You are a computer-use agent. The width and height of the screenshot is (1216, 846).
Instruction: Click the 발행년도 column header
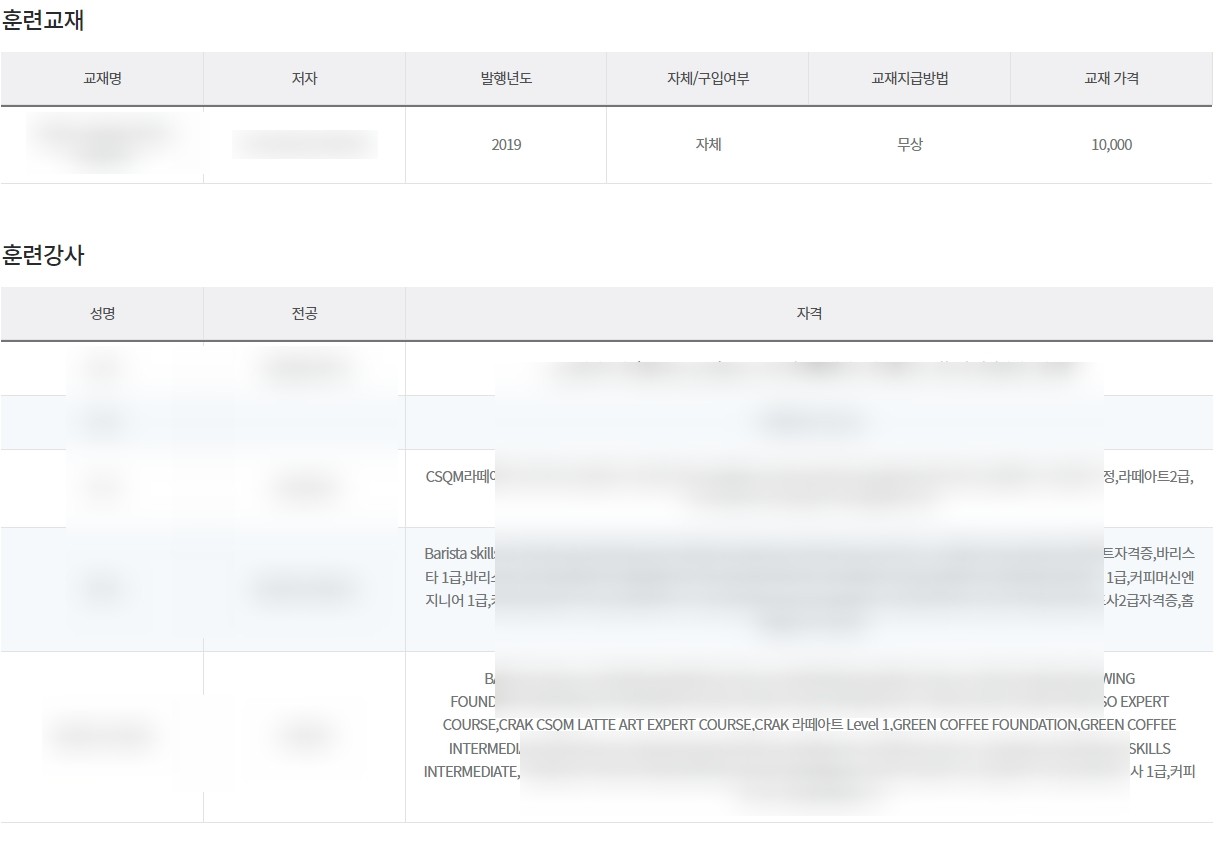(506, 79)
